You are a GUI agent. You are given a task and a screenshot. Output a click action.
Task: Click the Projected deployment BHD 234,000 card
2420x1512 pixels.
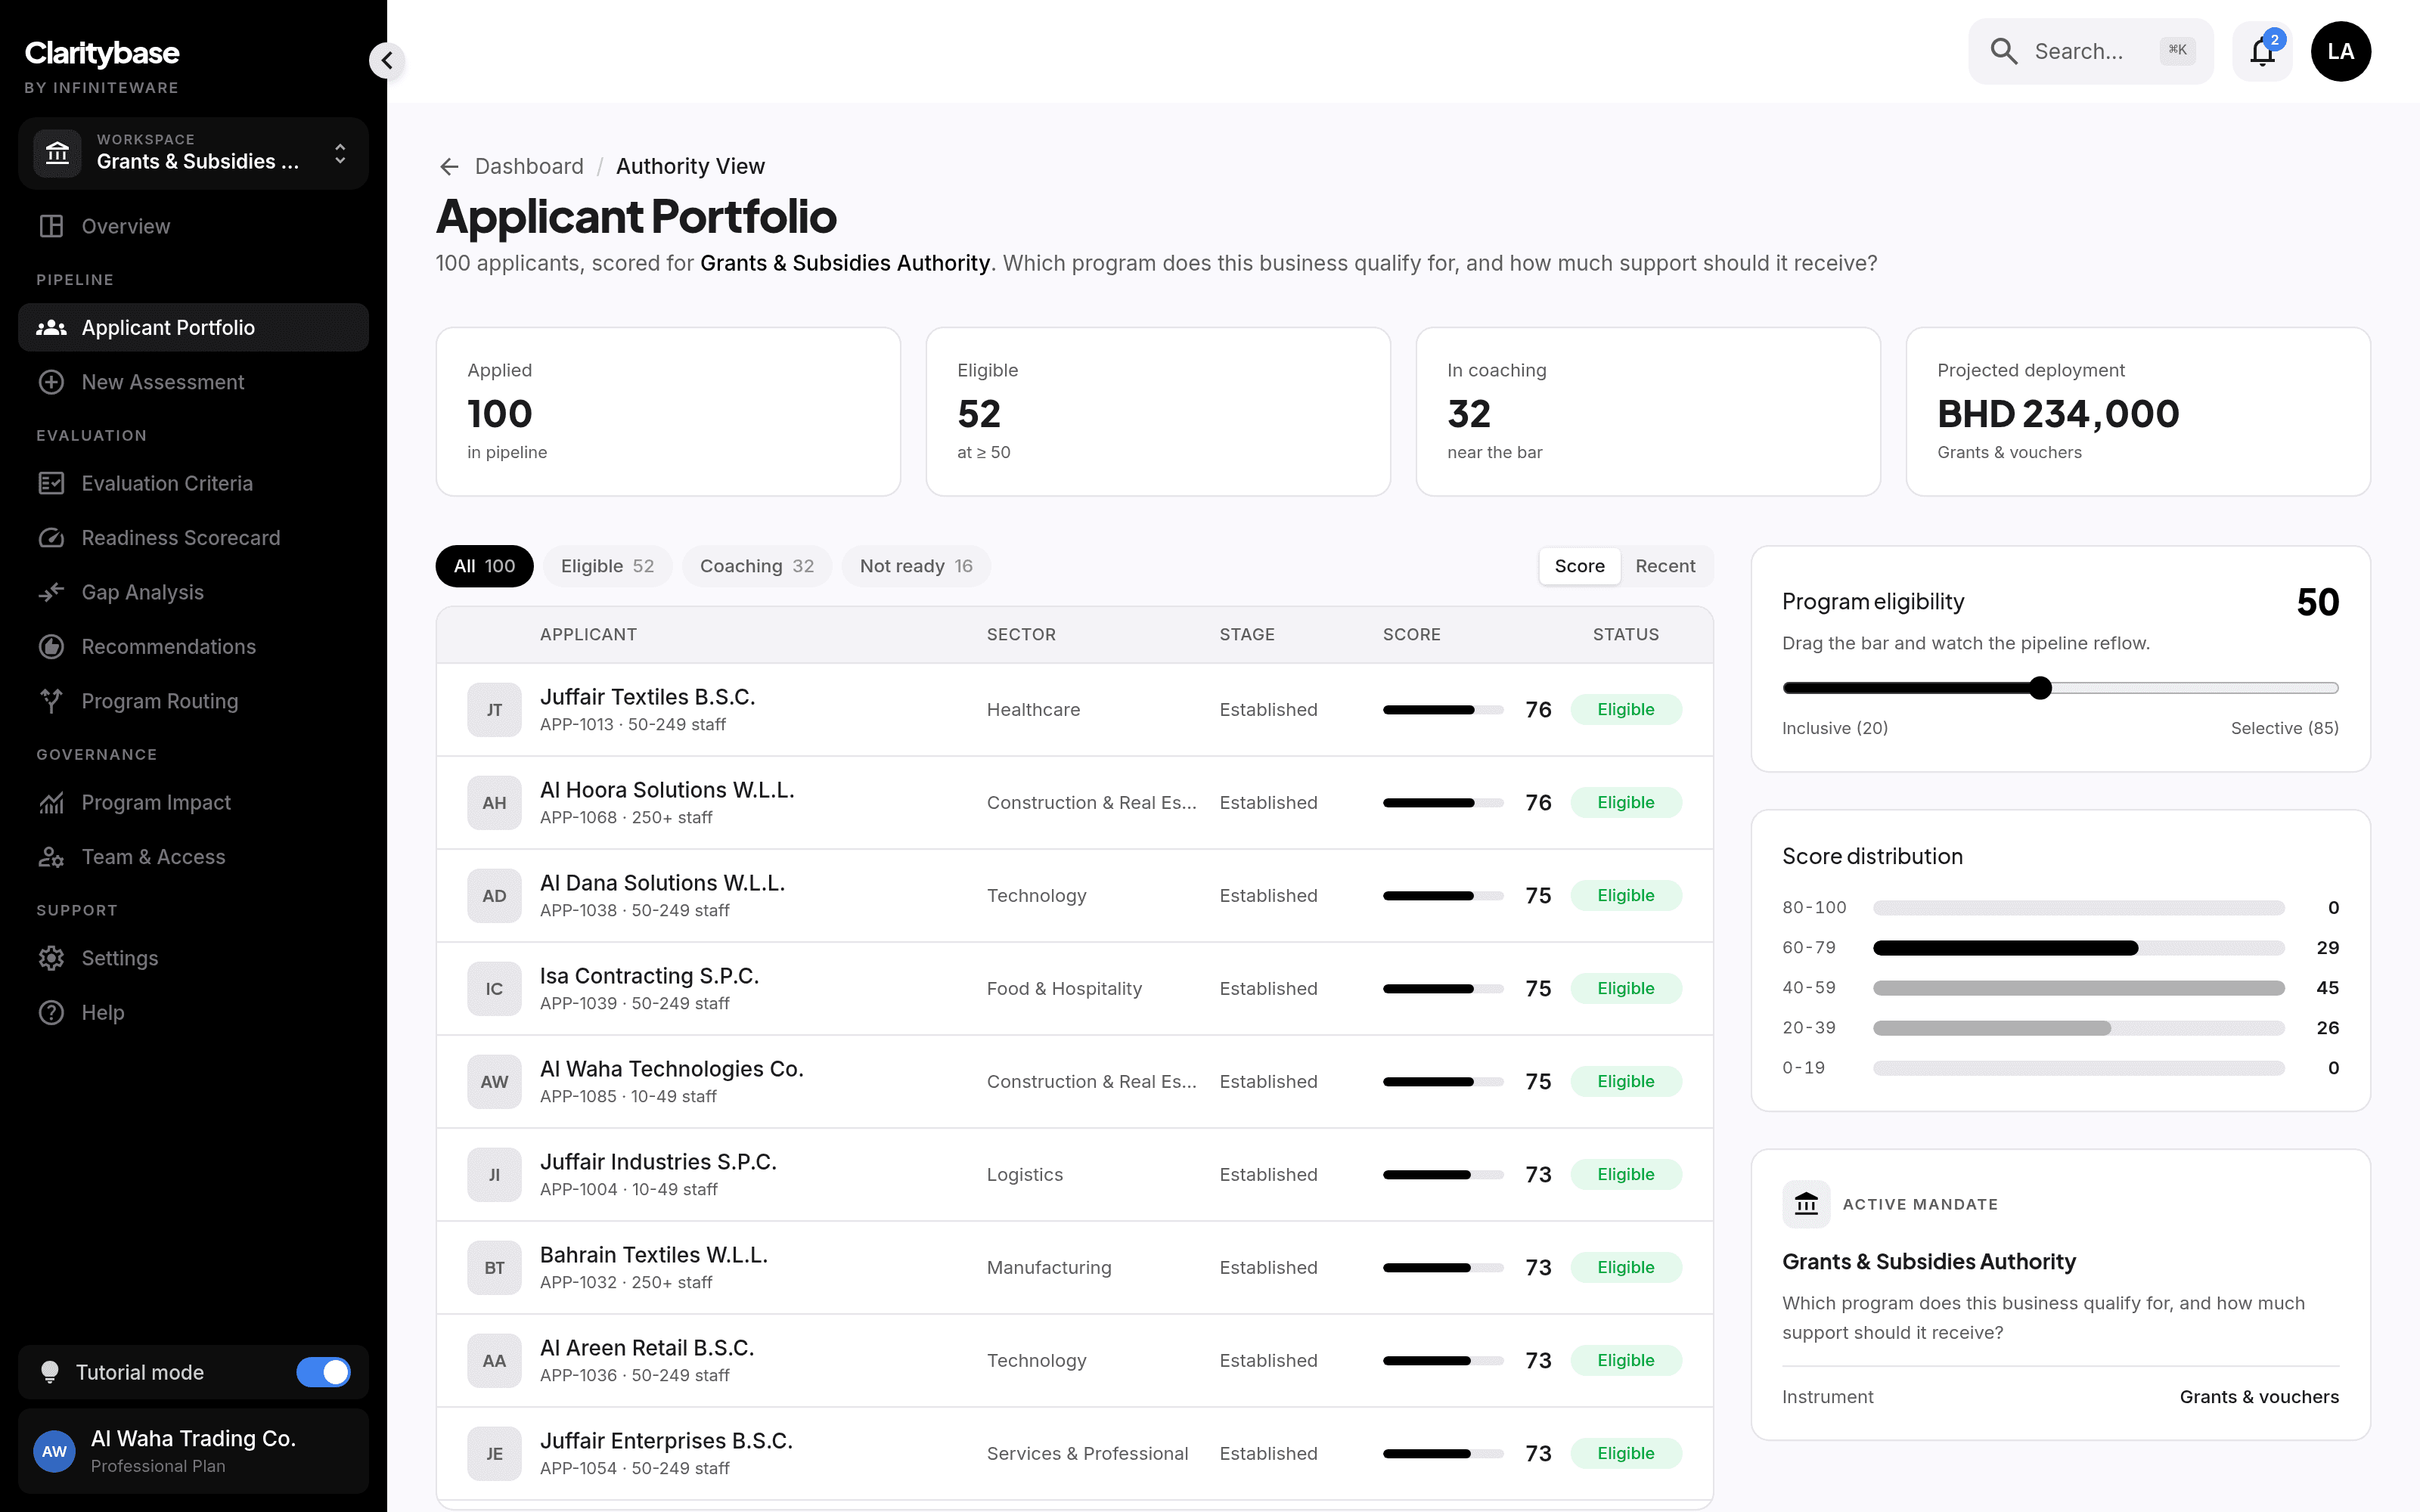2138,411
